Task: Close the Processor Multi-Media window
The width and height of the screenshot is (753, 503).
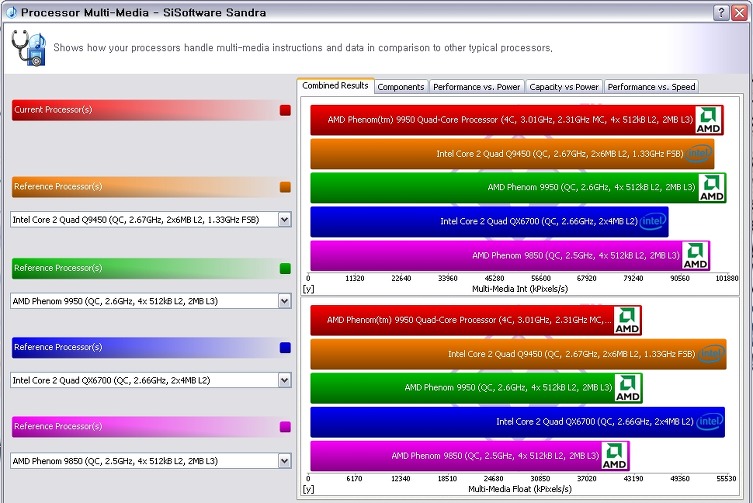Action: tap(739, 12)
